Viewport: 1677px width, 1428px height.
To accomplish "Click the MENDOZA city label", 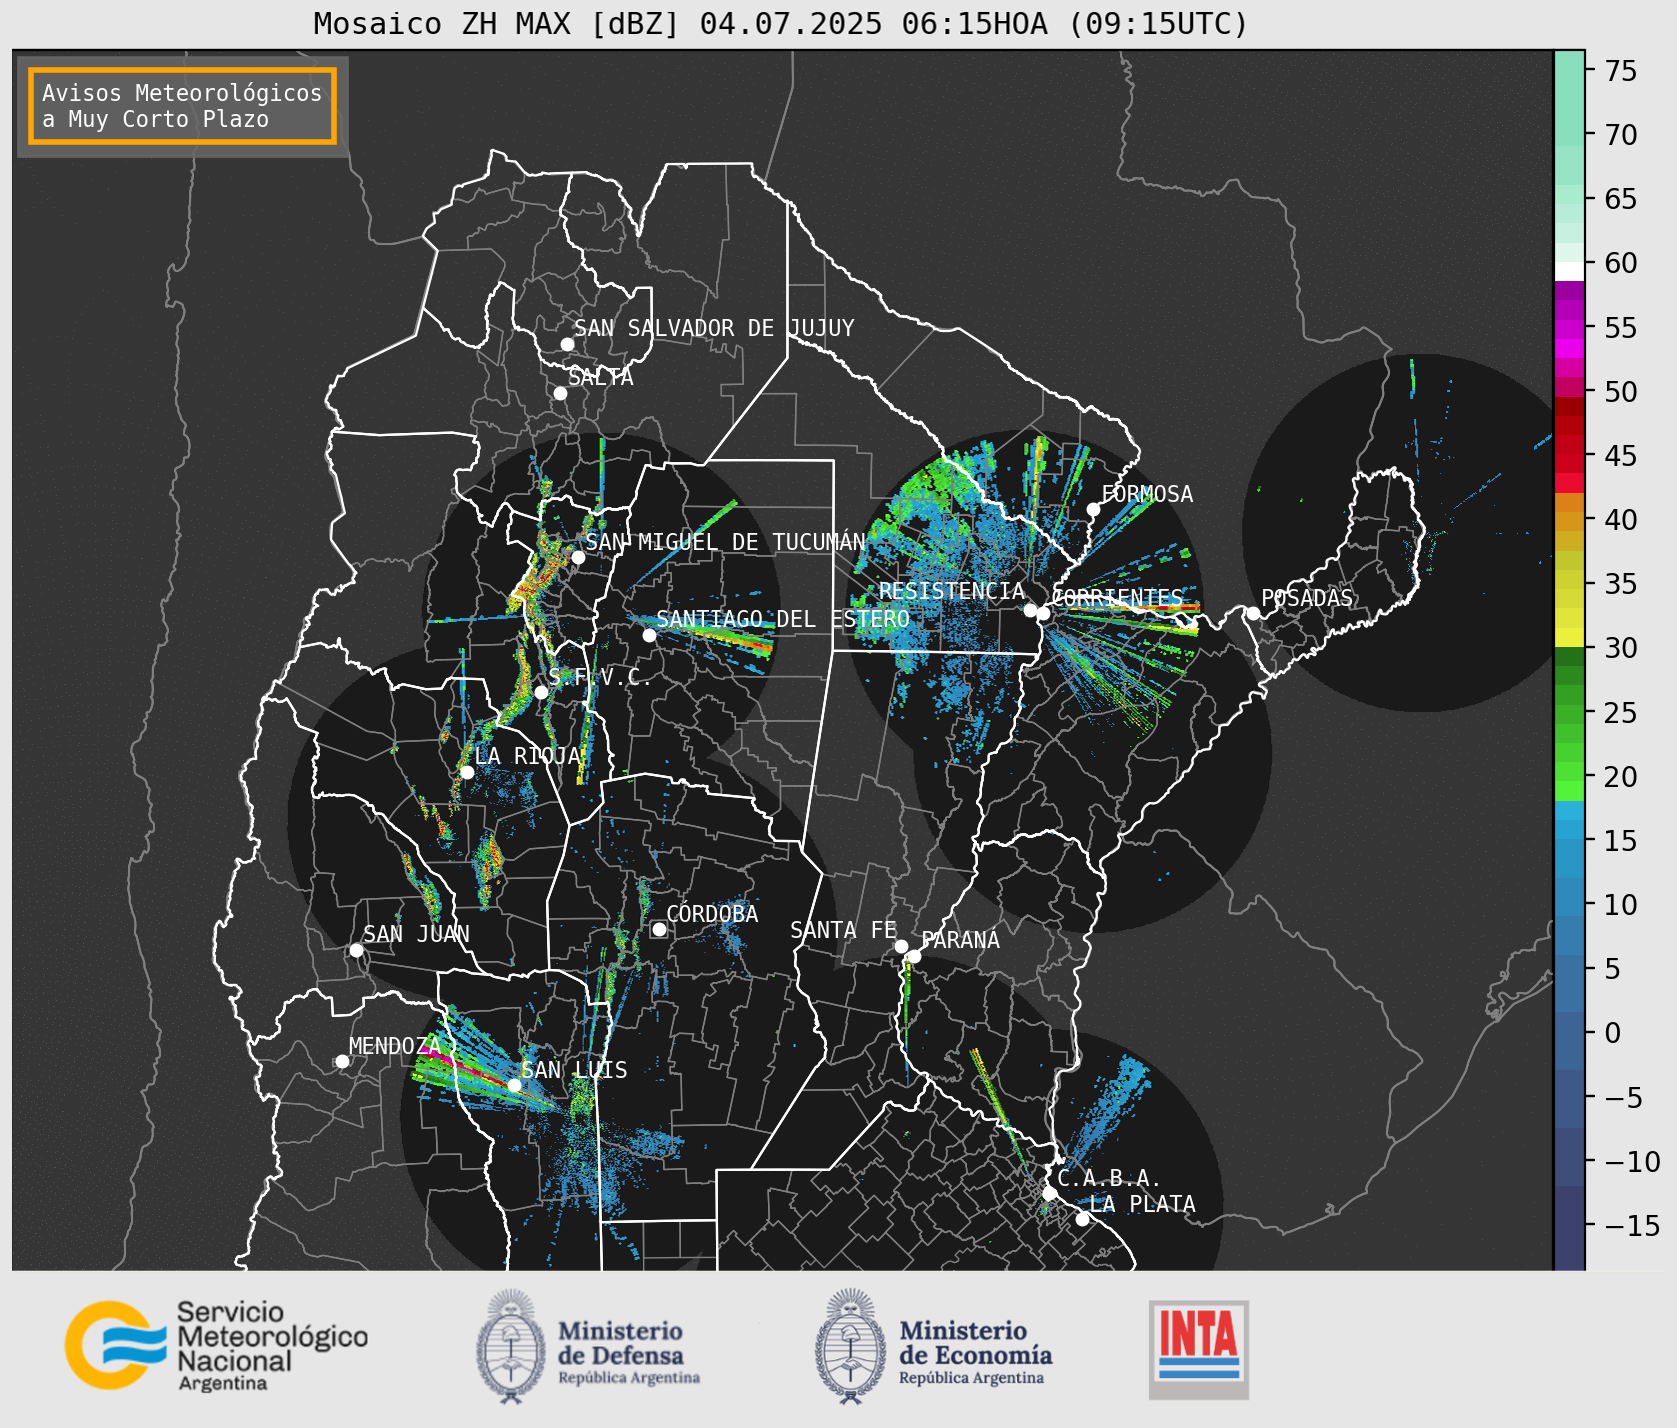I will pos(395,1046).
